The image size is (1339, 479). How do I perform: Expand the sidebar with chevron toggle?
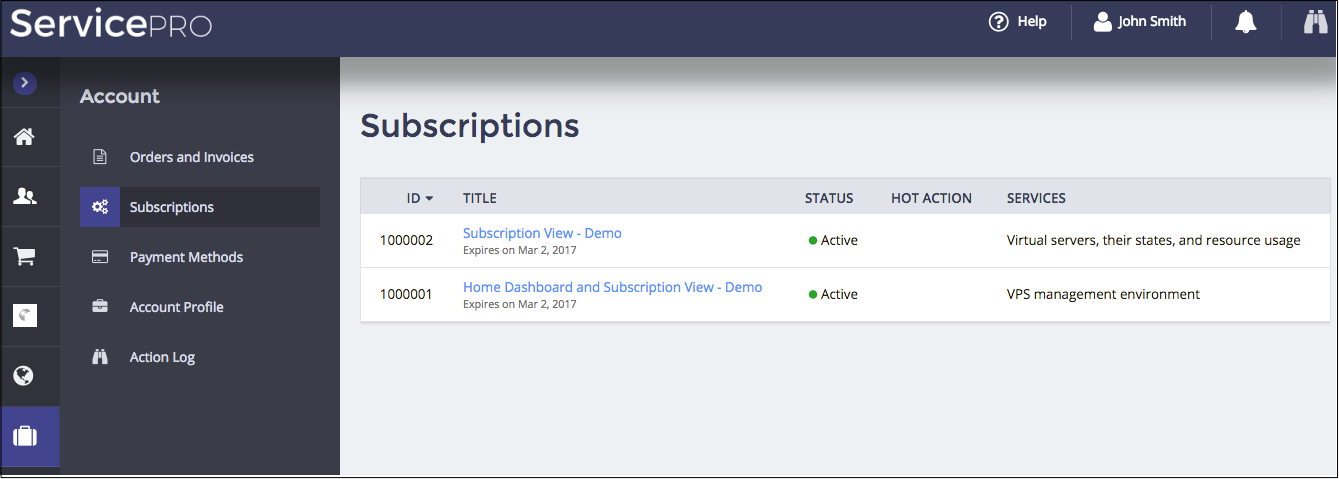coord(25,84)
